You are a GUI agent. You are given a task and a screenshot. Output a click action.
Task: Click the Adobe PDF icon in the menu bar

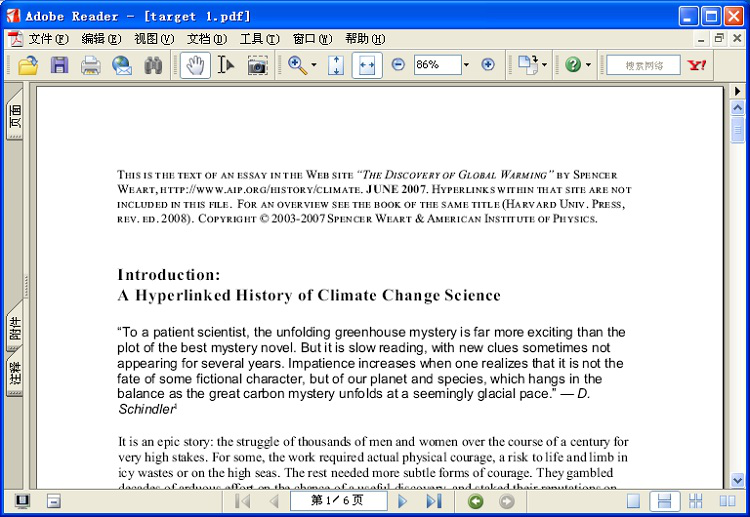[x=16, y=39]
